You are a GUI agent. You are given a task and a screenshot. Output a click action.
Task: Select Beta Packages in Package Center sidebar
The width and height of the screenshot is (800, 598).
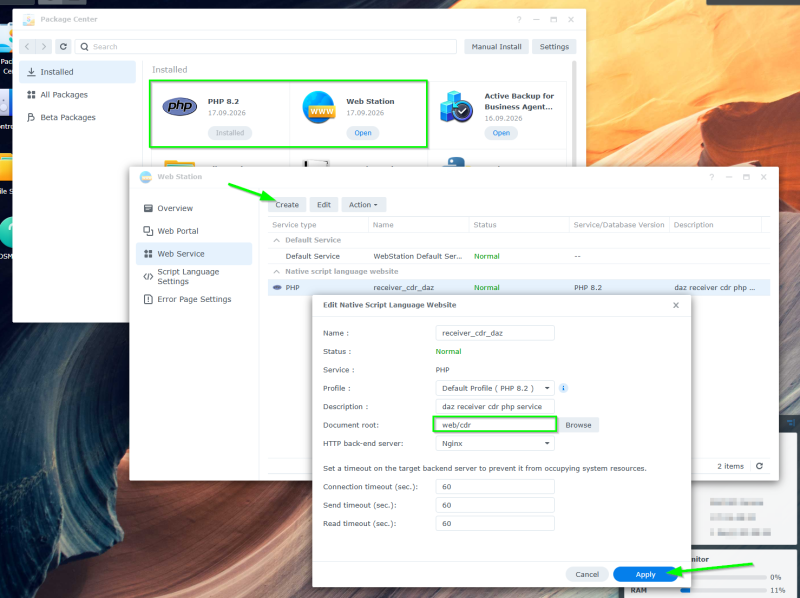(x=78, y=117)
